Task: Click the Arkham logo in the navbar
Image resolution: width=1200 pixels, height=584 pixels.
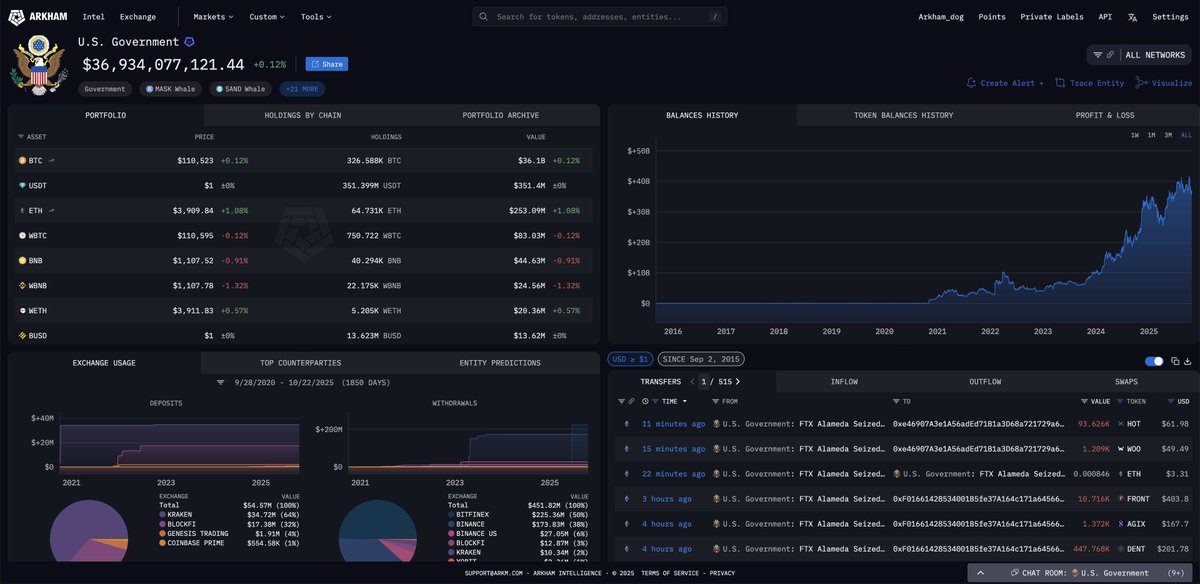Action: tap(40, 17)
